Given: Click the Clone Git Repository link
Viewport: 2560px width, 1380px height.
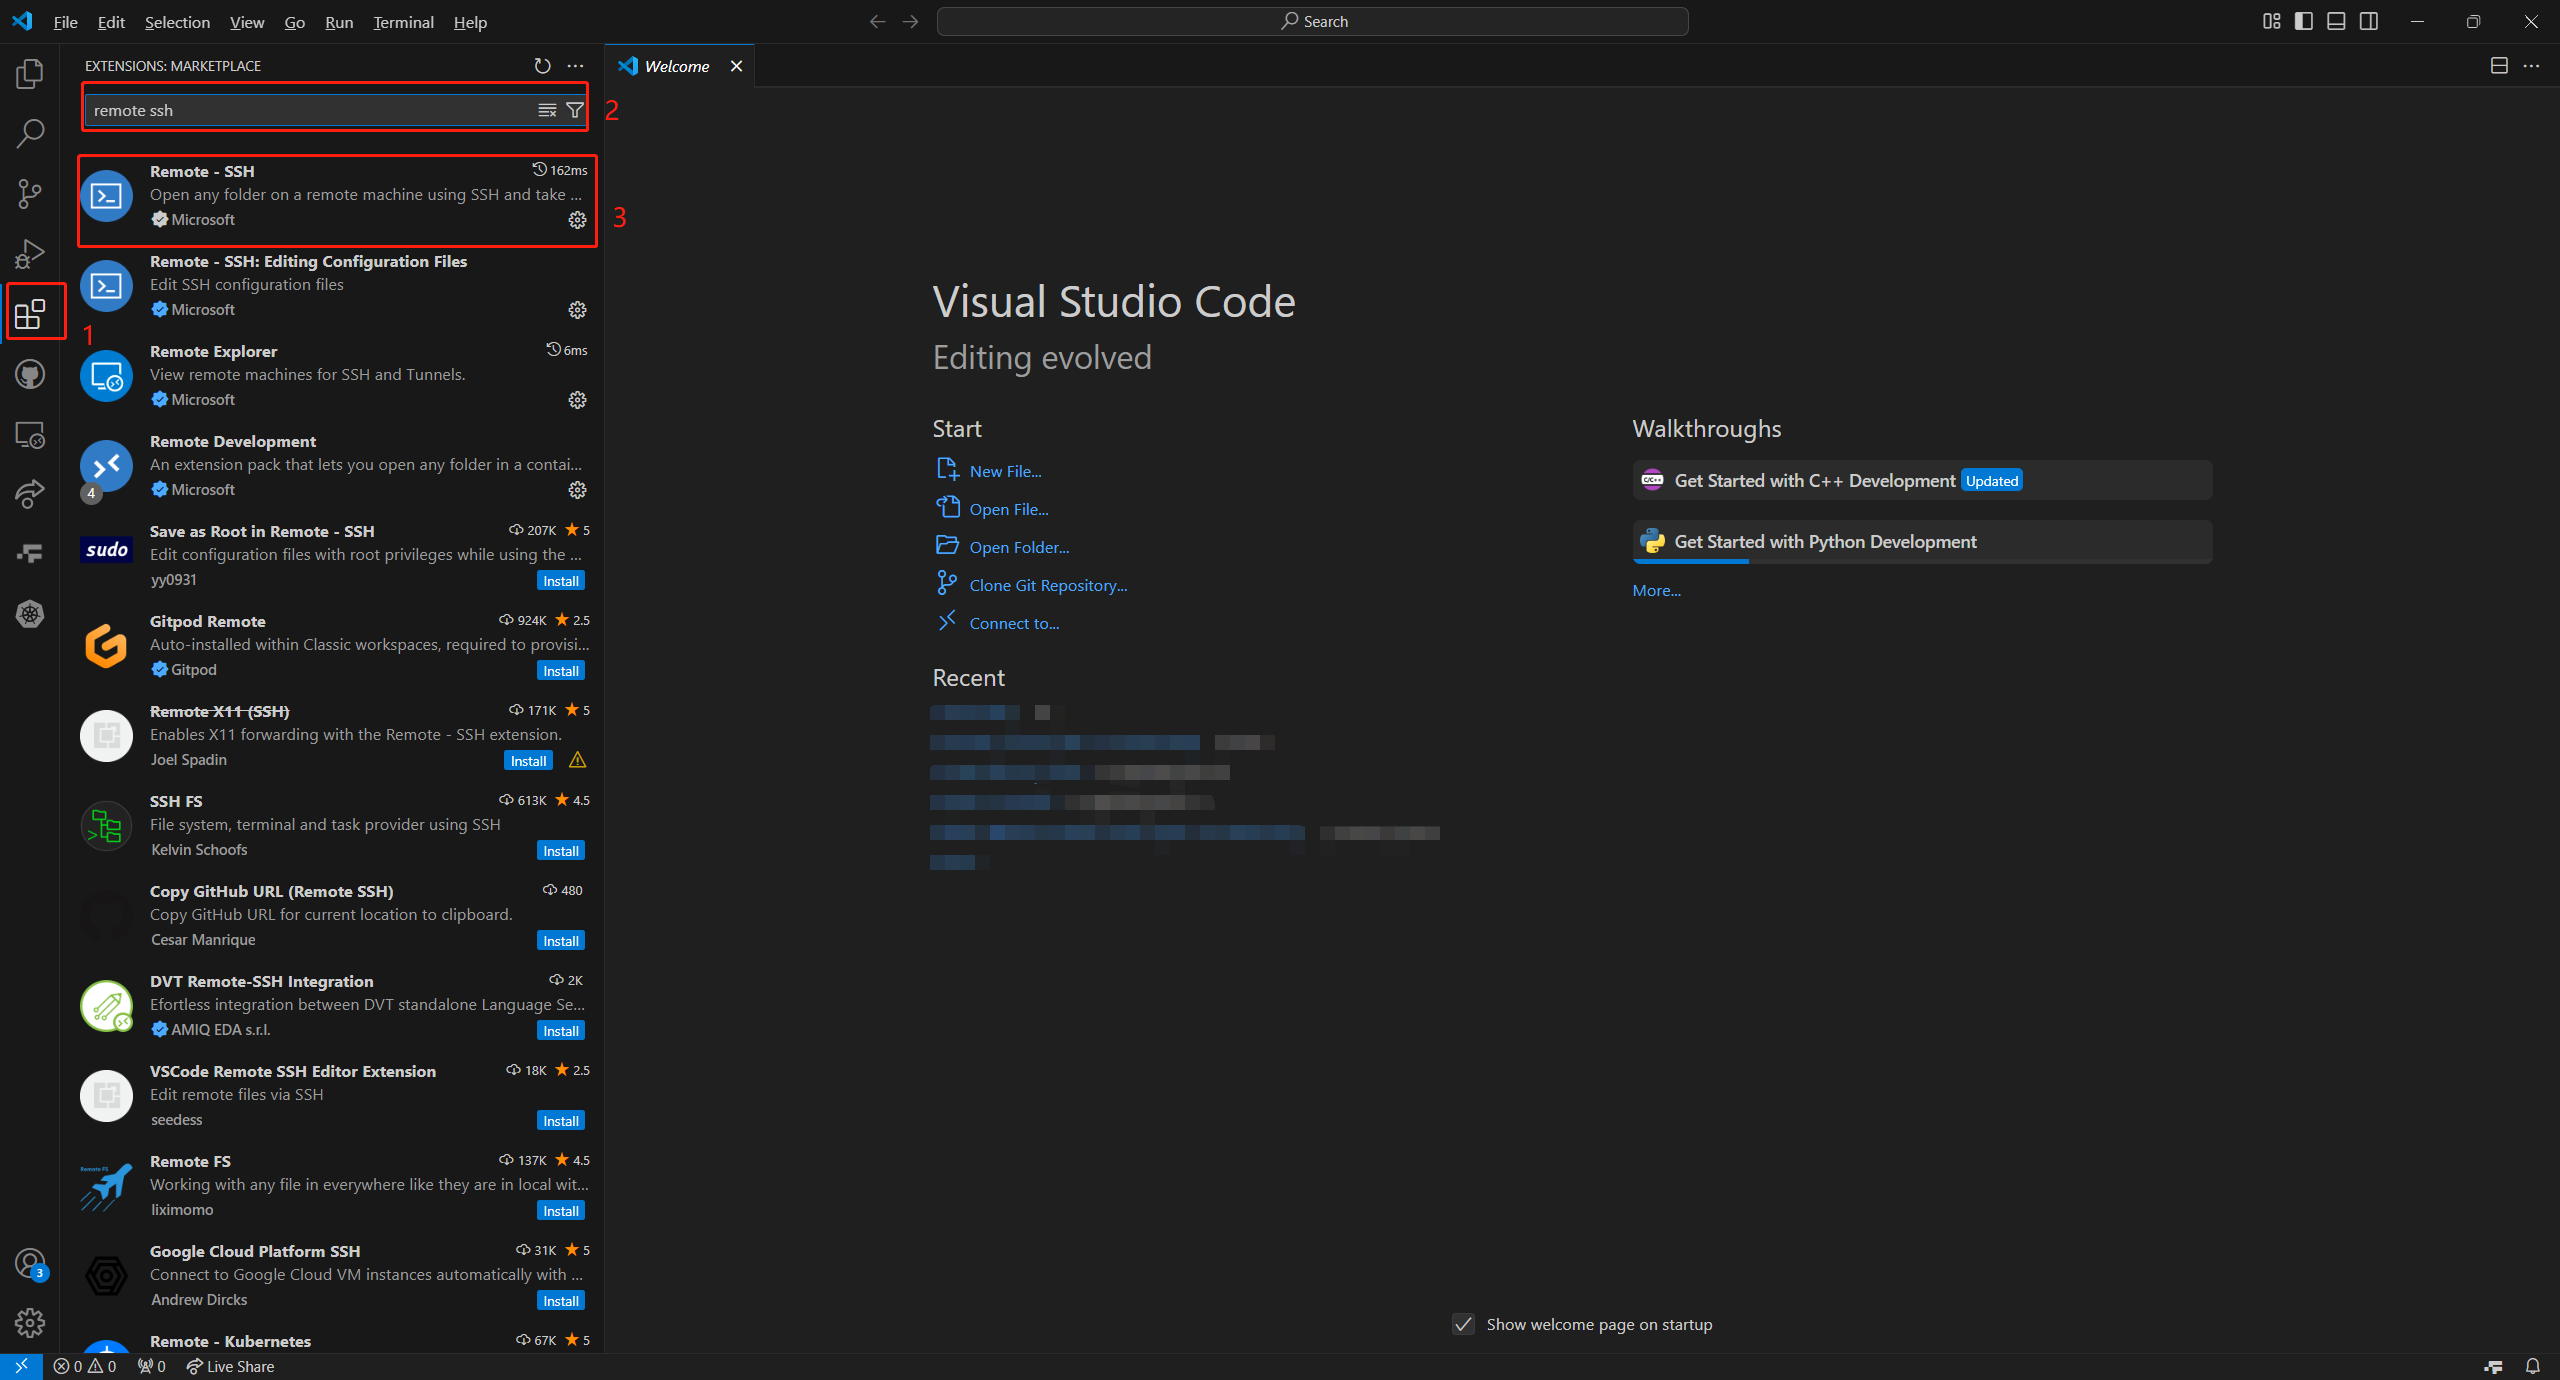Looking at the screenshot, I should [1047, 584].
